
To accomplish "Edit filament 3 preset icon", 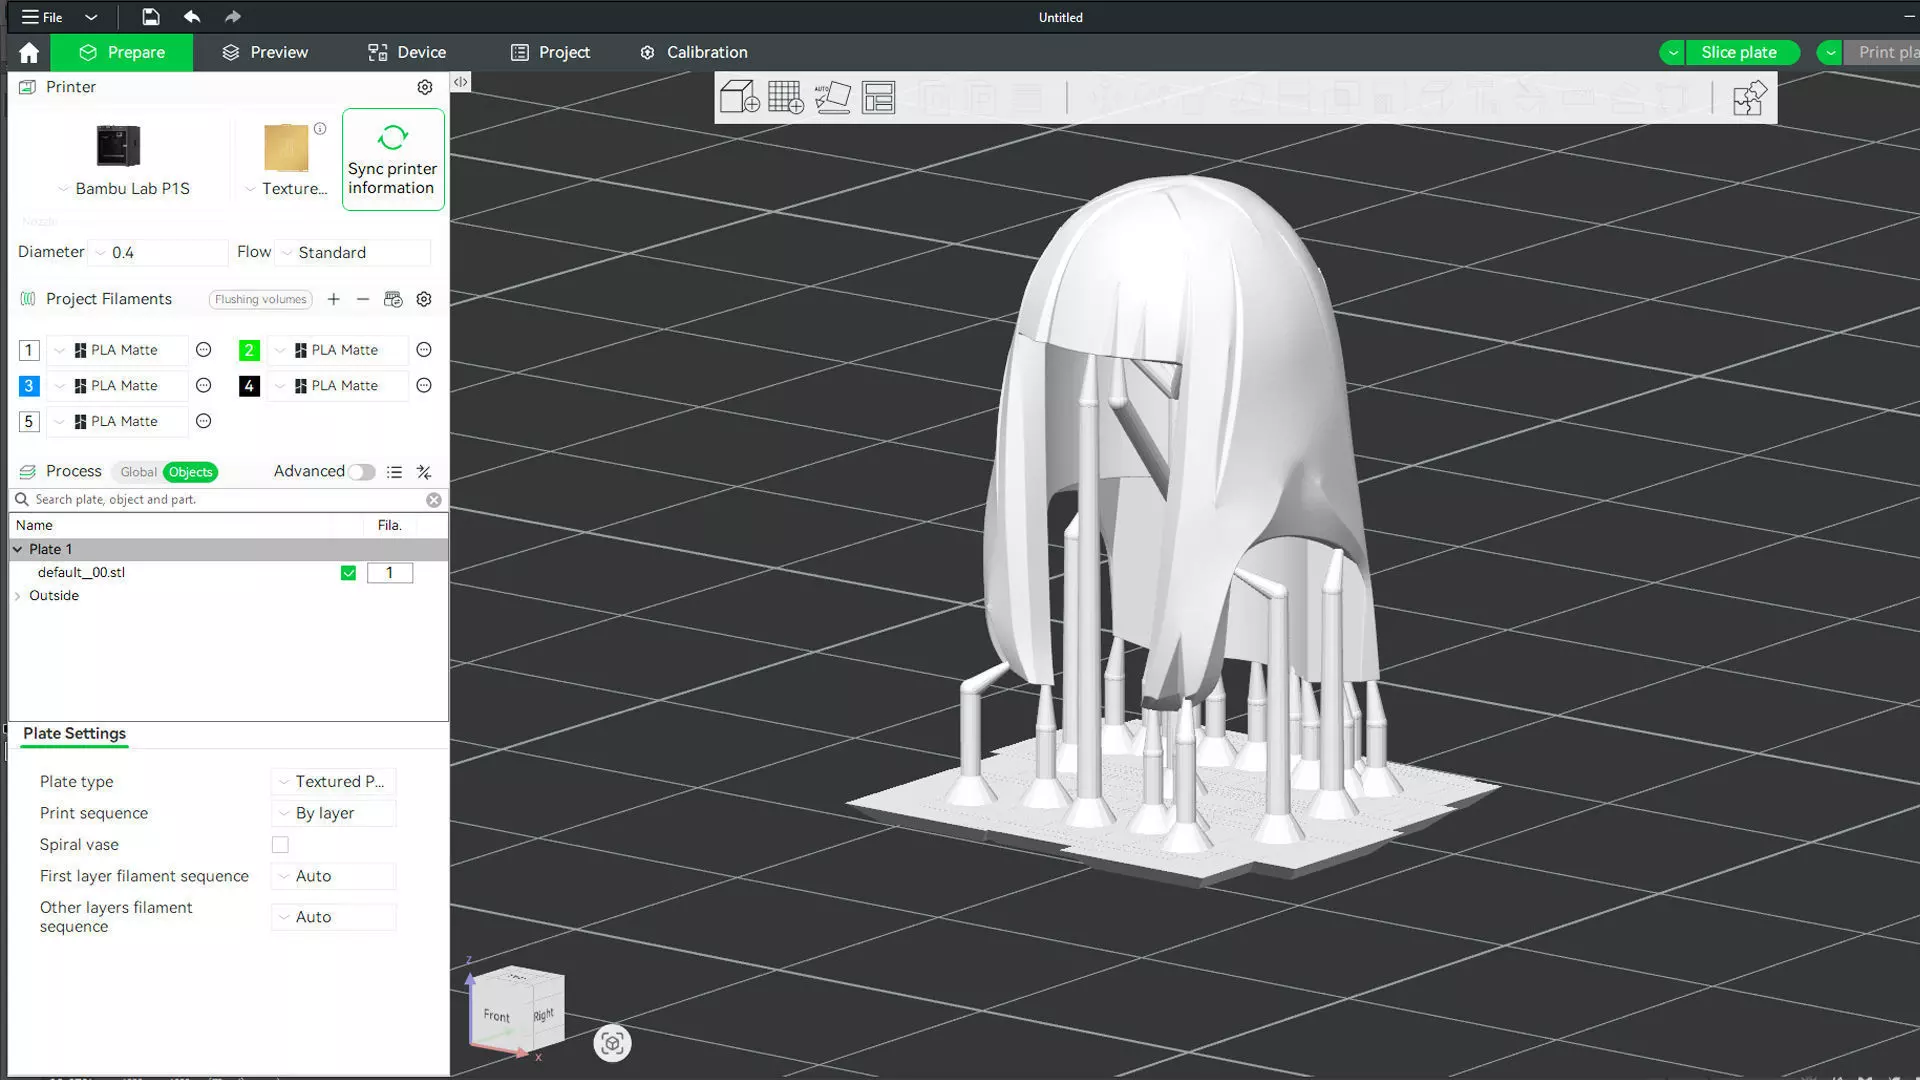I will point(204,386).
